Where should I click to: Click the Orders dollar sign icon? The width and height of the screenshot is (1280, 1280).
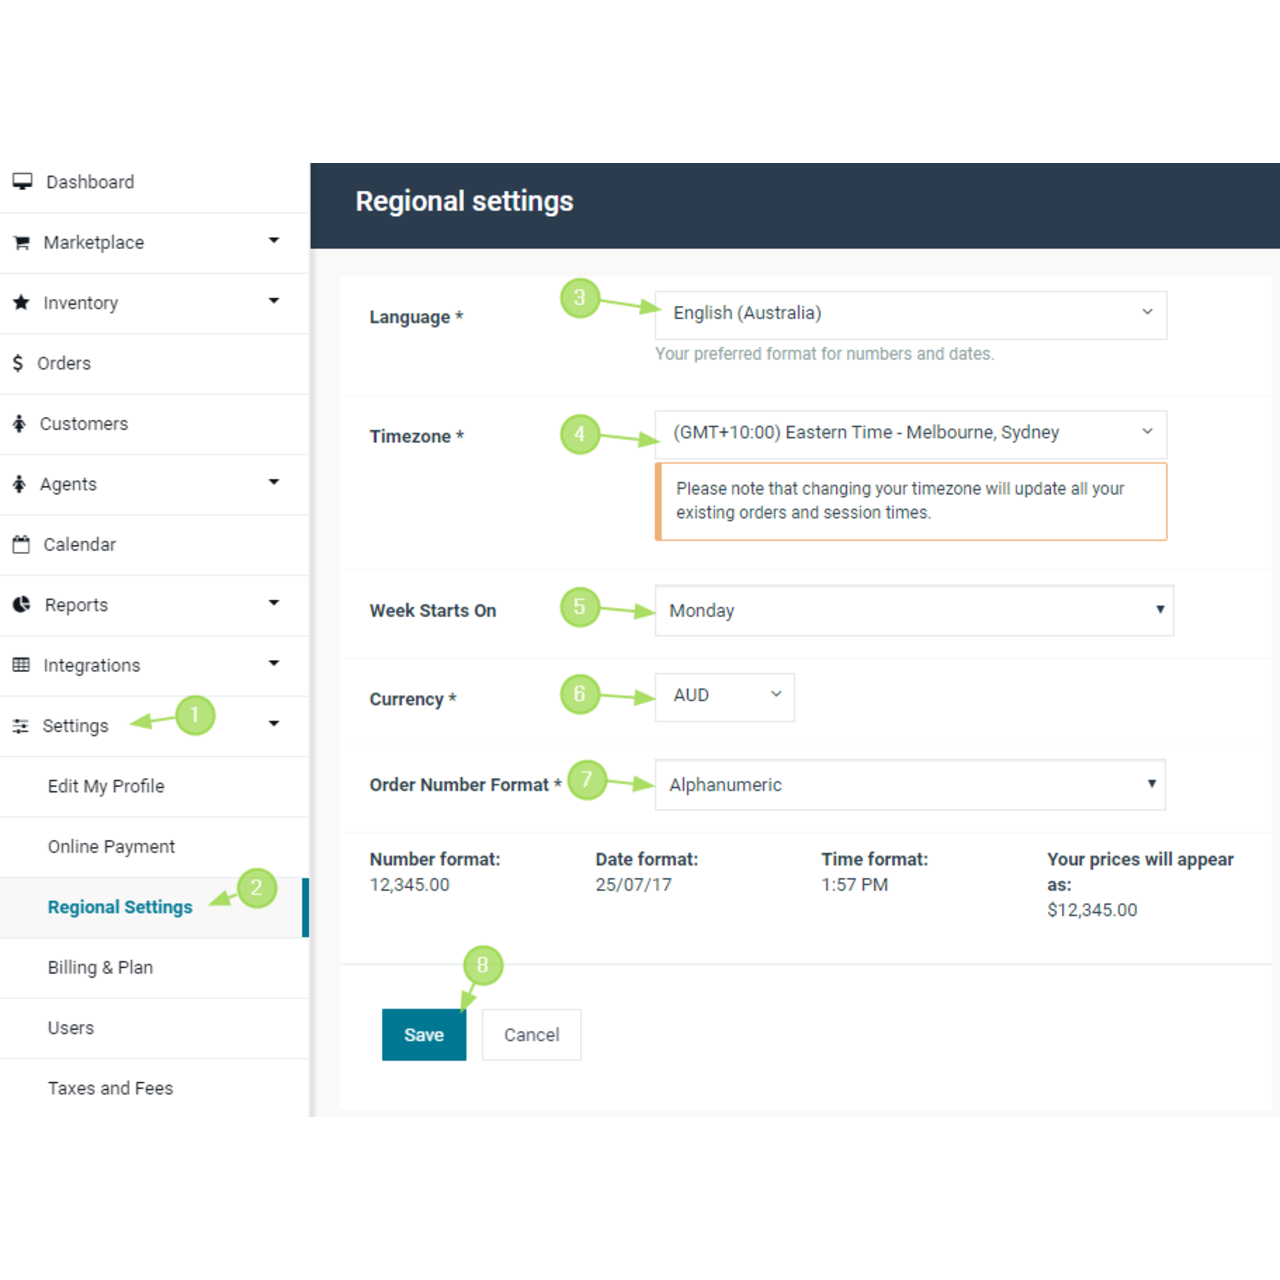pyautogui.click(x=18, y=363)
